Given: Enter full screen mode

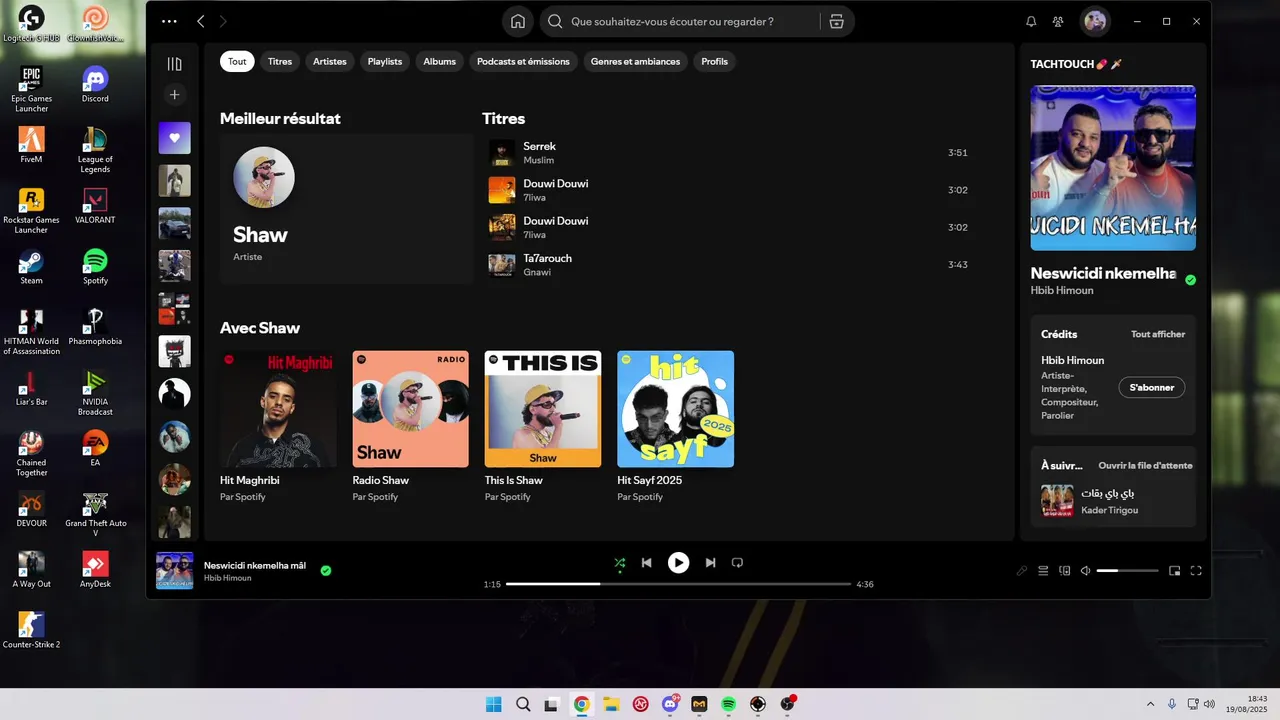Looking at the screenshot, I should [1196, 571].
